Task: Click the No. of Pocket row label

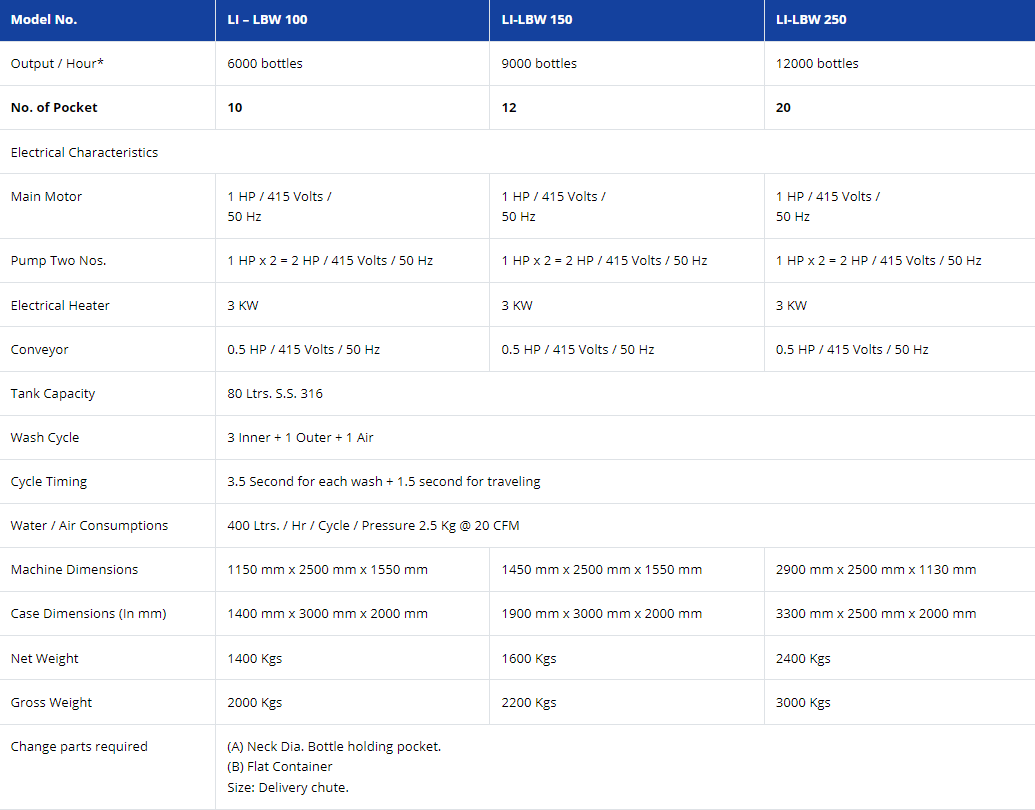Action: tap(54, 108)
